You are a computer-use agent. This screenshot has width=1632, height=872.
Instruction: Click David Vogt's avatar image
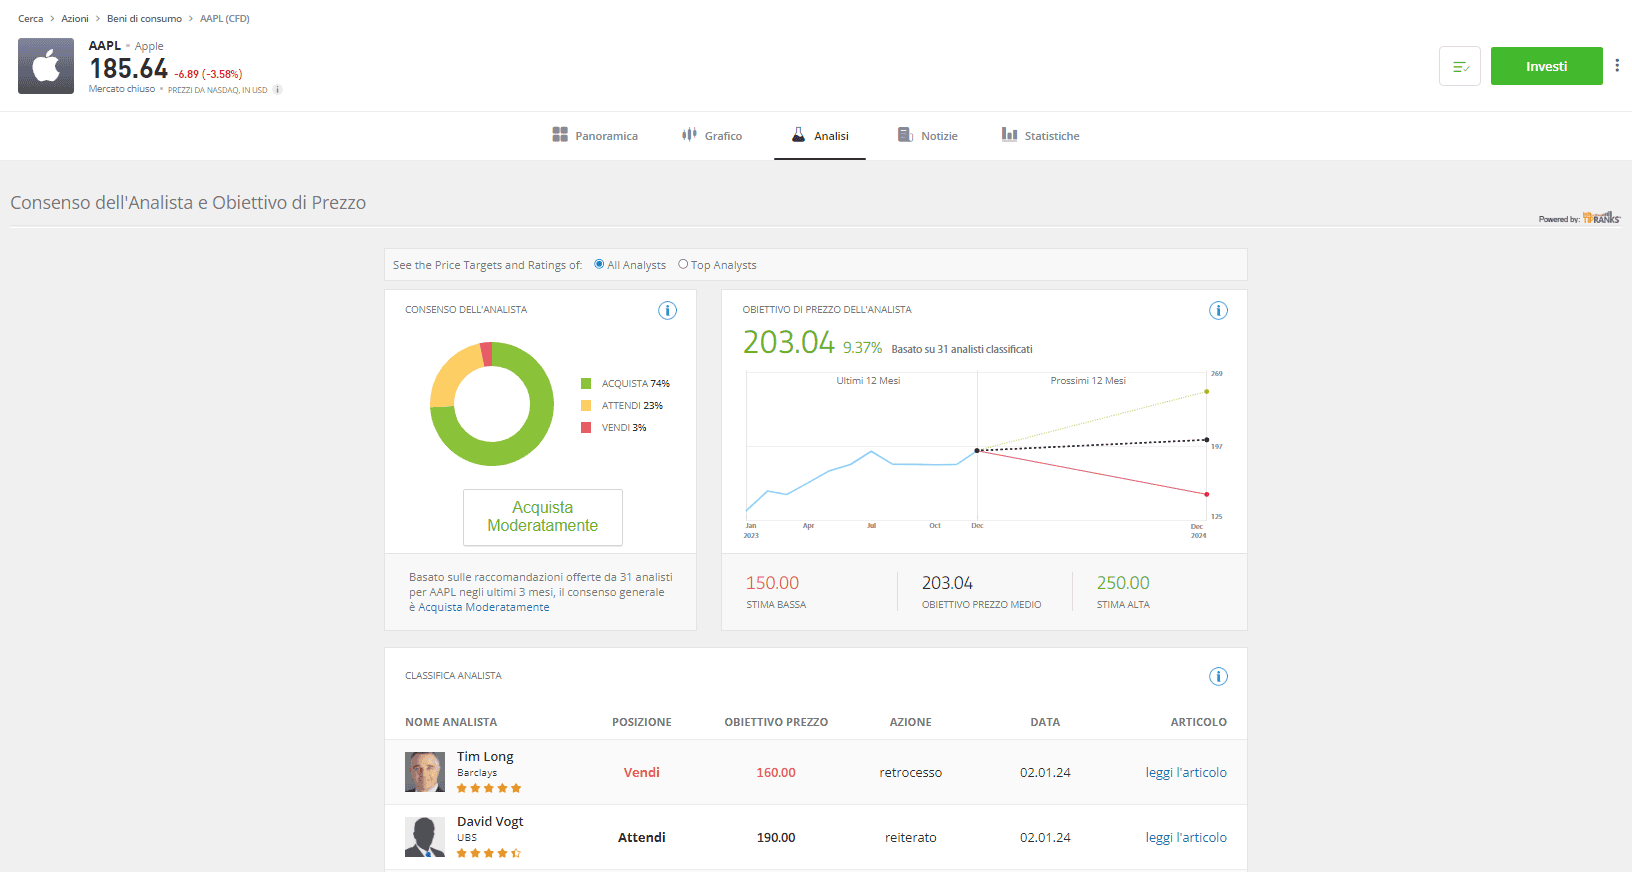click(x=425, y=837)
